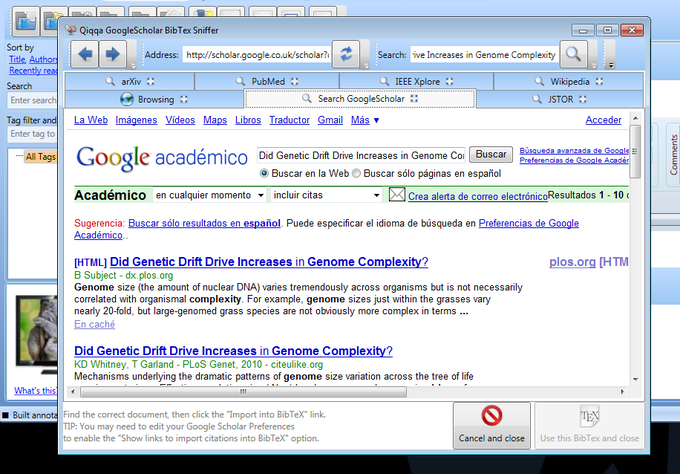Click first library toolbar icon in Qiqqa
680x474 pixels.
26,22
